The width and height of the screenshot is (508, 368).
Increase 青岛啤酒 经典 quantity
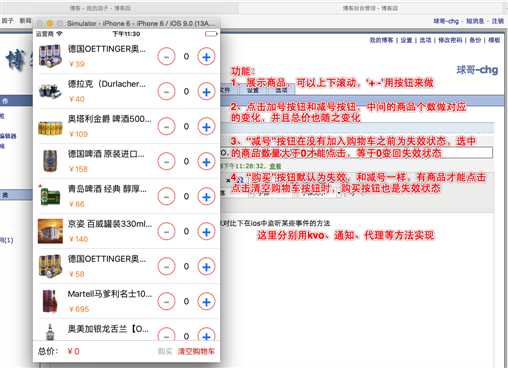[x=206, y=197]
